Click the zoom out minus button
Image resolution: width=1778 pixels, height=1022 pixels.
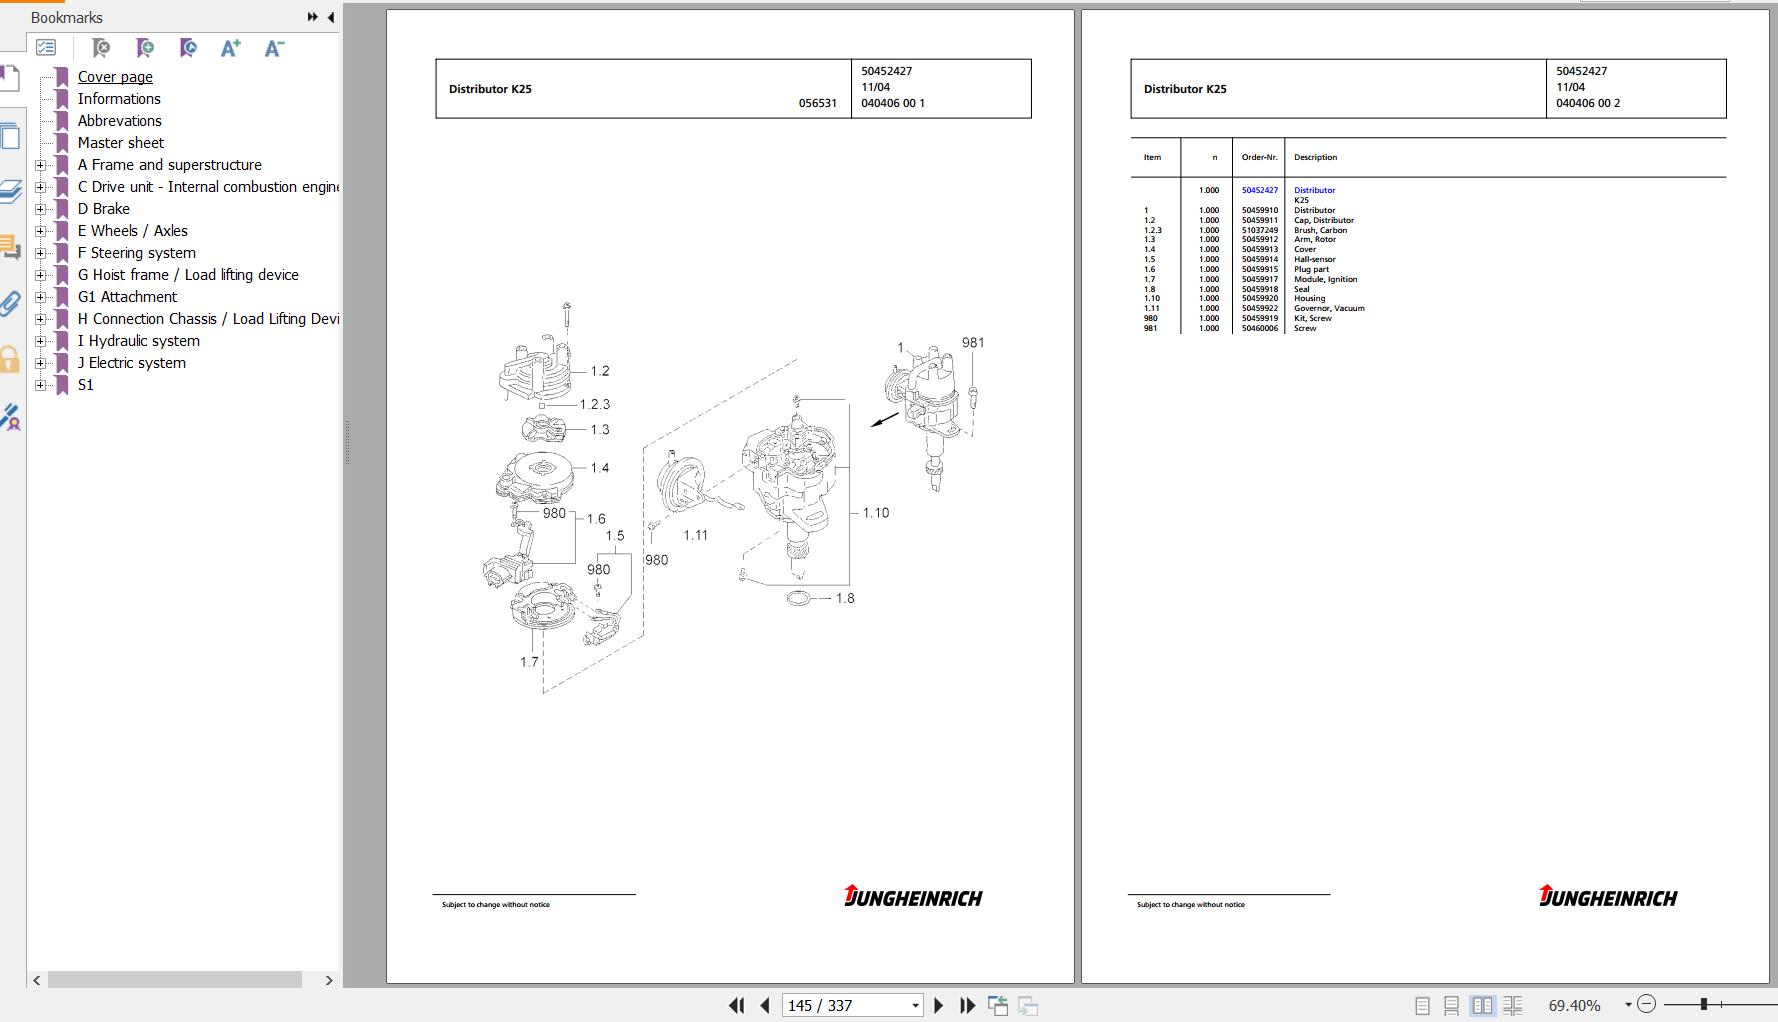[x=1647, y=1004]
